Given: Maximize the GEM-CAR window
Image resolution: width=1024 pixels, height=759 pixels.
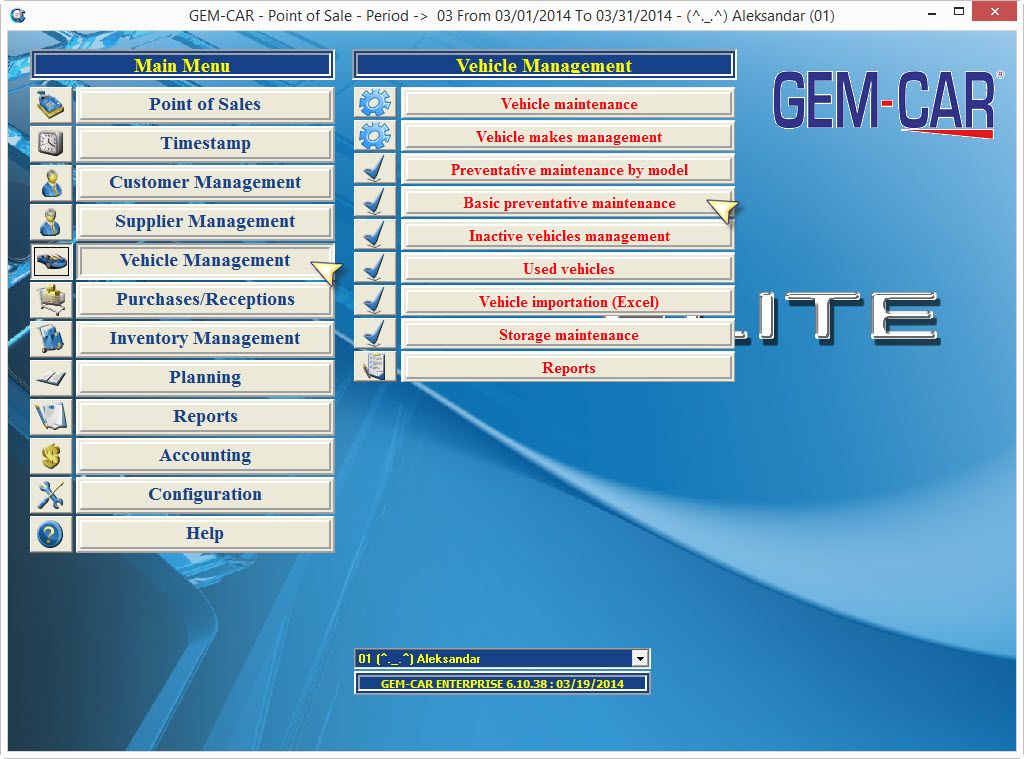Looking at the screenshot, I should coord(958,12).
